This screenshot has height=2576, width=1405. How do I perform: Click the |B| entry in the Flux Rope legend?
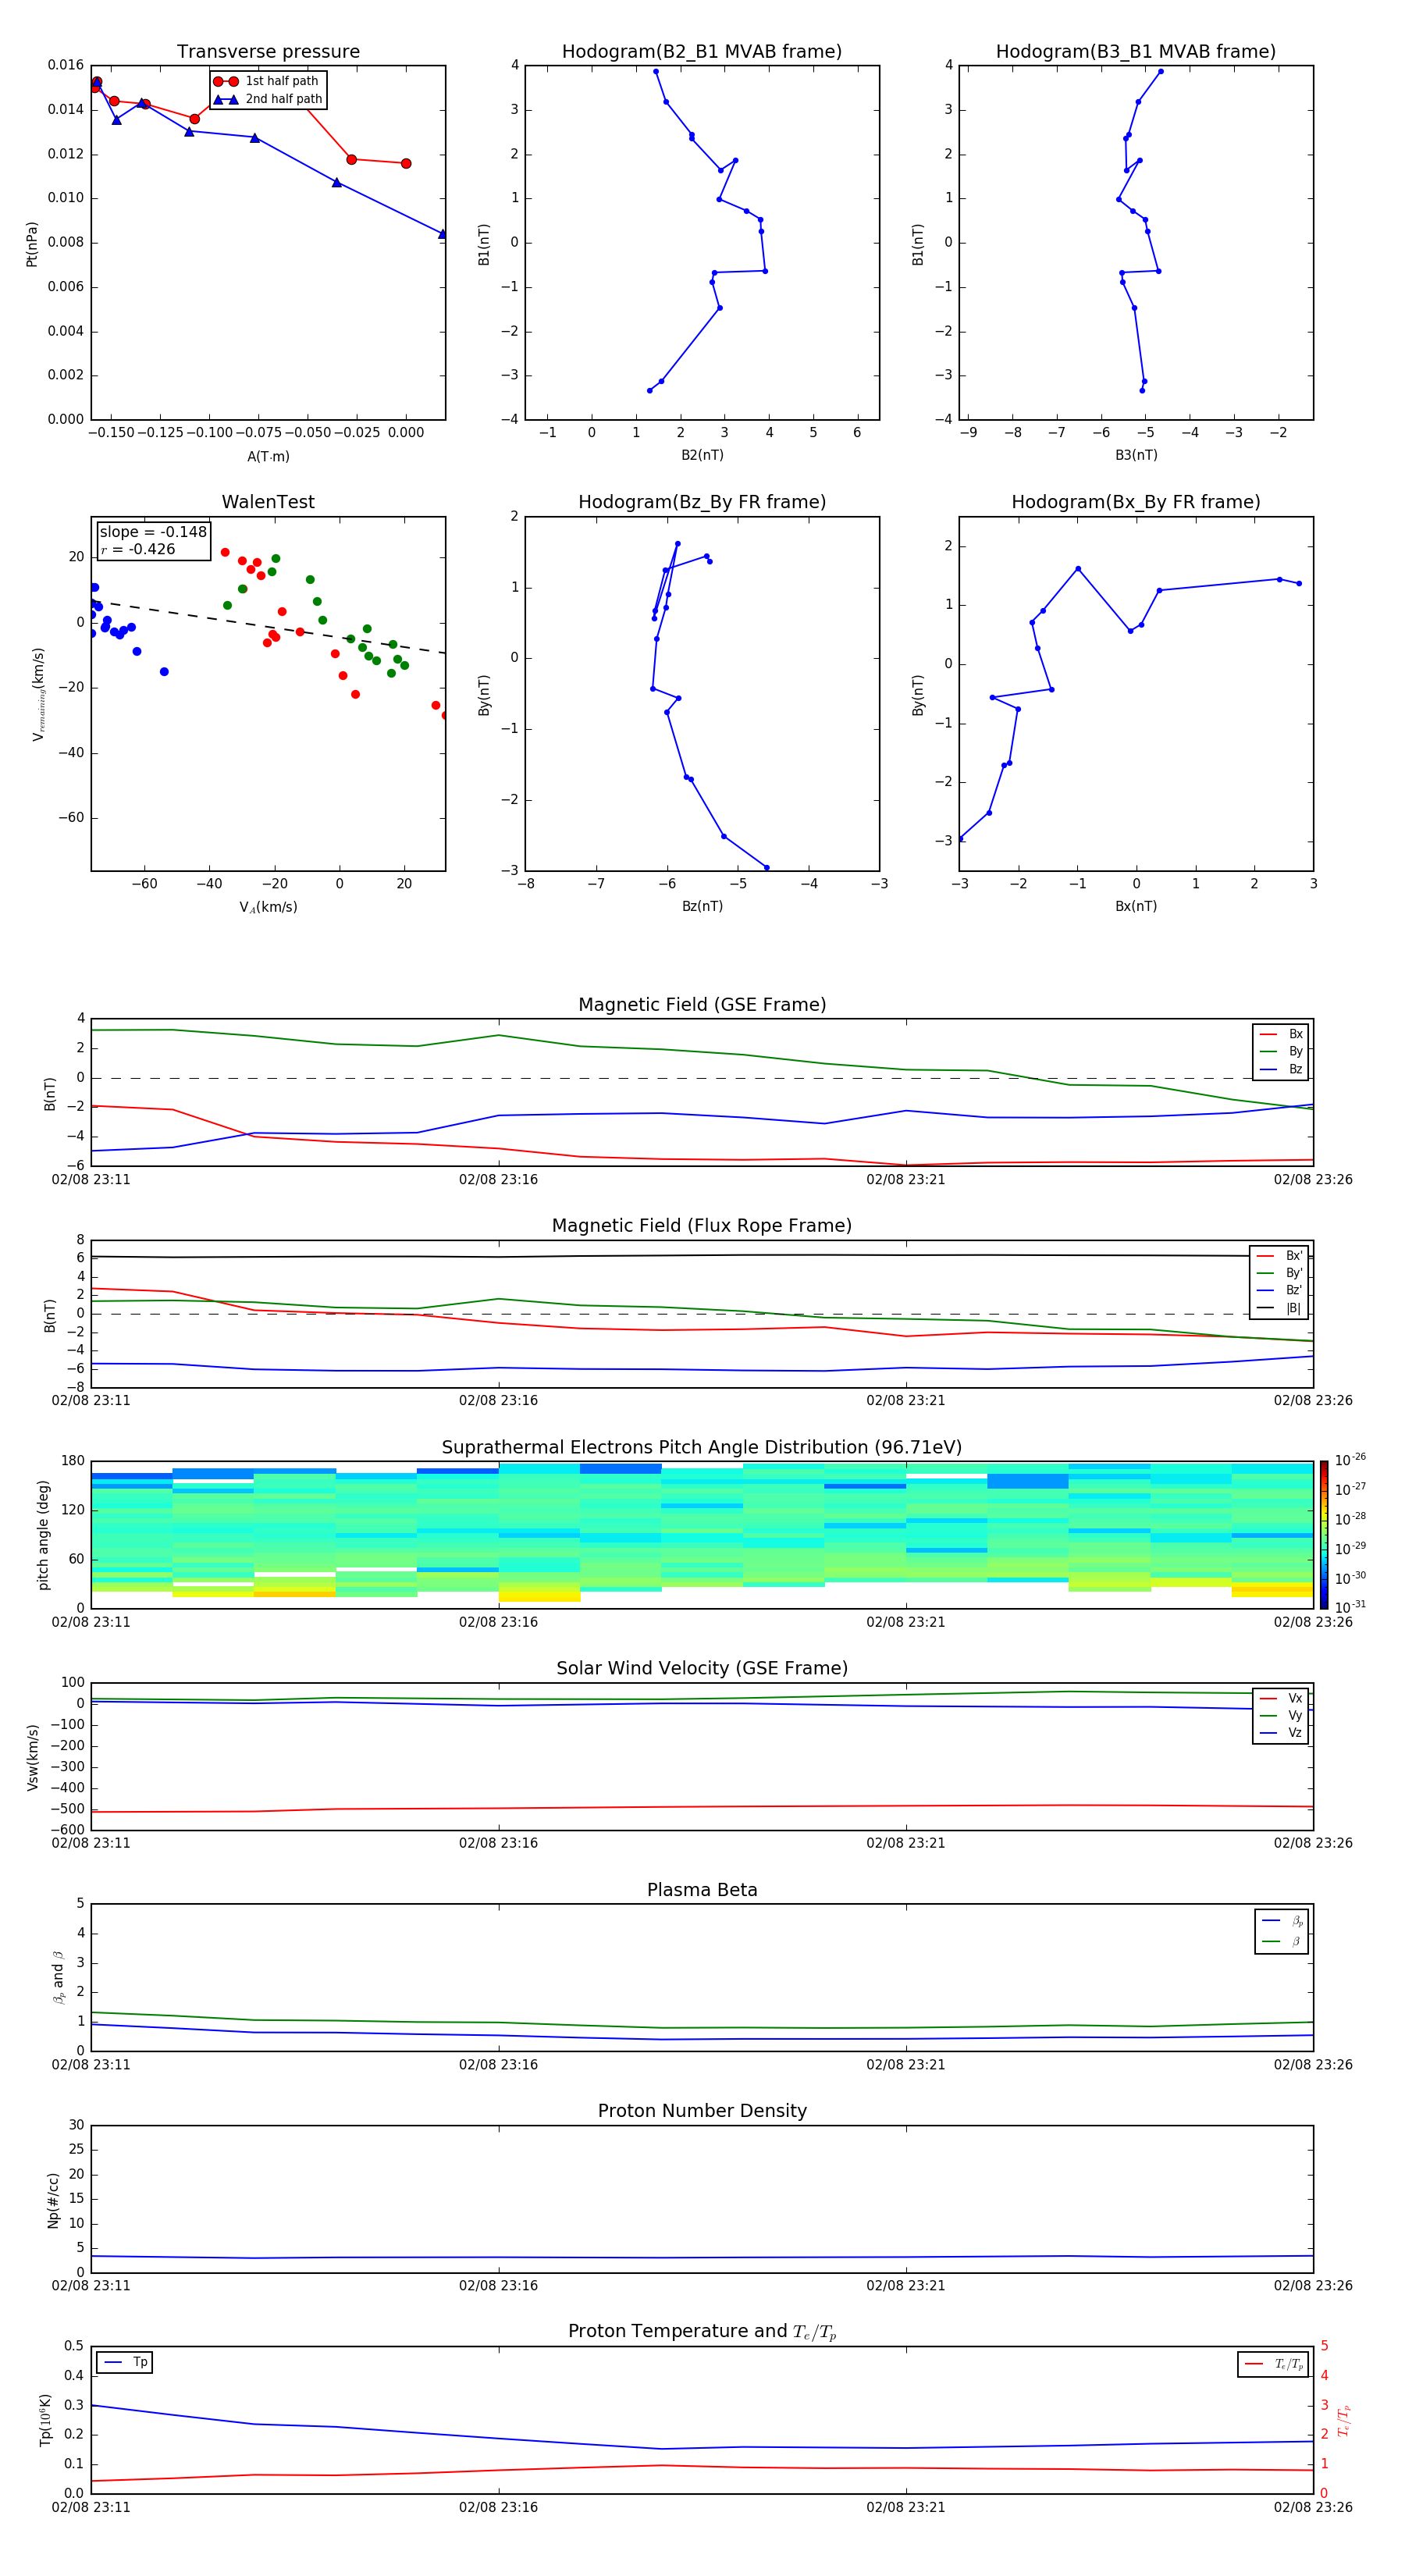pos(1279,1309)
